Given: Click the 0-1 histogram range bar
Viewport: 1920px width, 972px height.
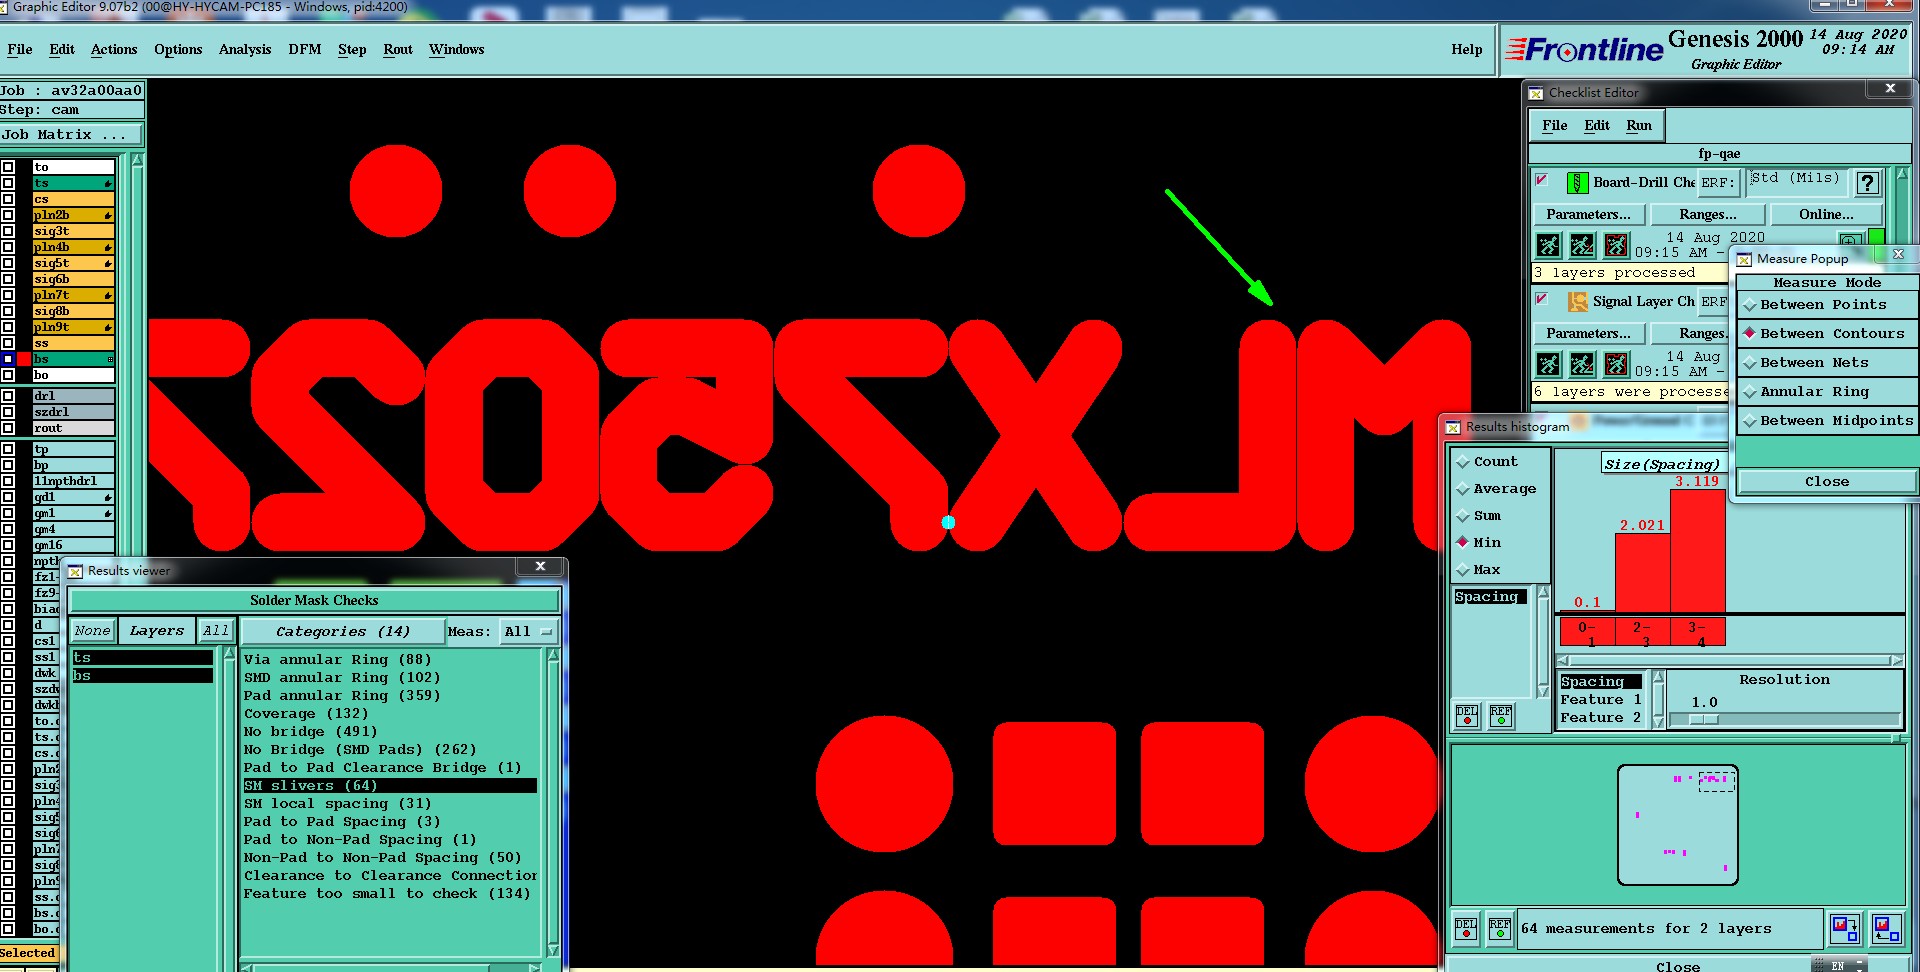Looking at the screenshot, I should coord(1588,633).
